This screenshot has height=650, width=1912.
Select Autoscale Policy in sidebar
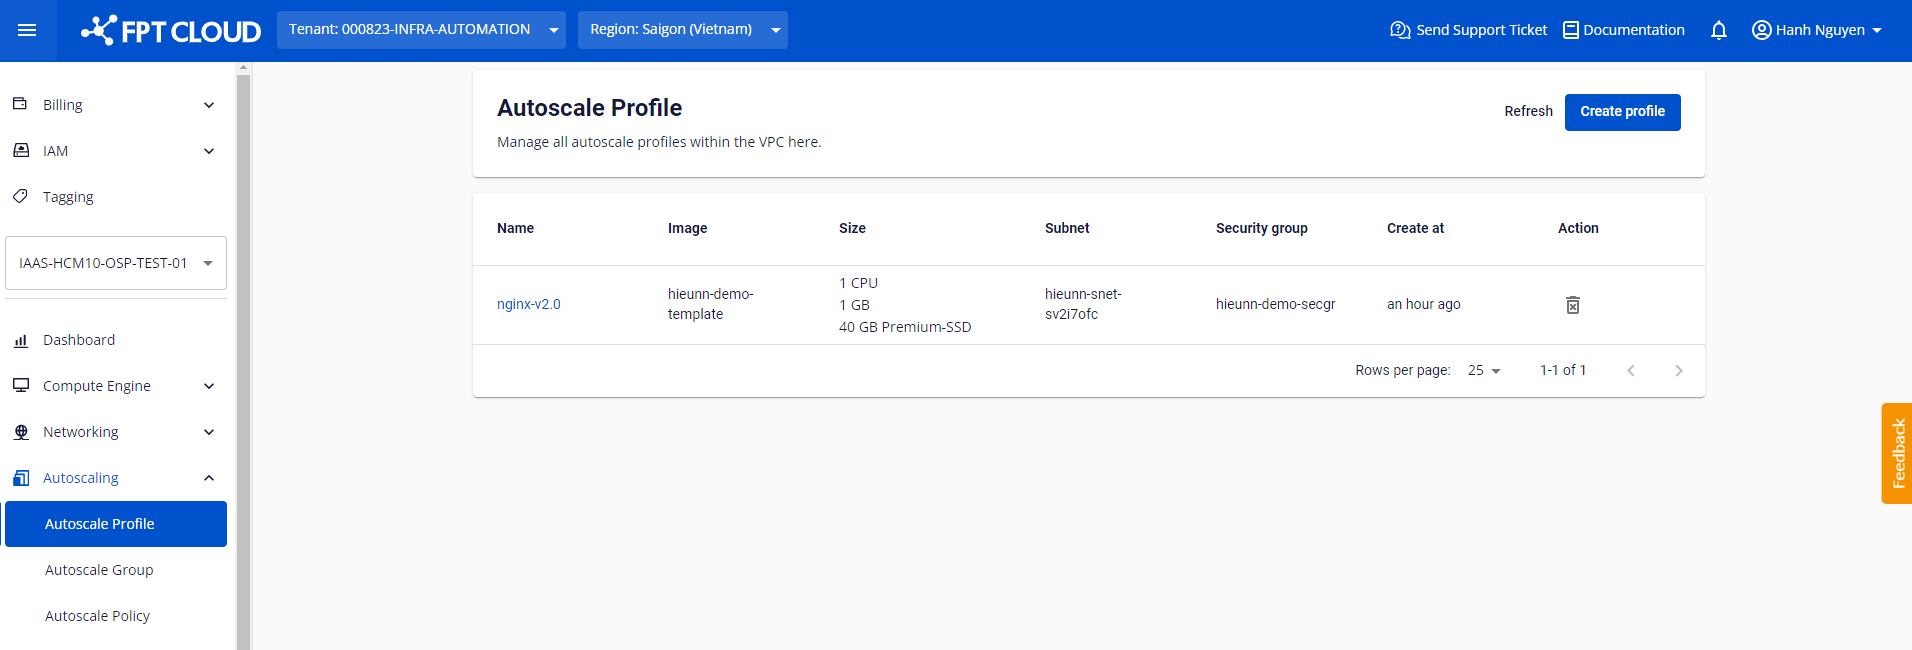pyautogui.click(x=97, y=616)
